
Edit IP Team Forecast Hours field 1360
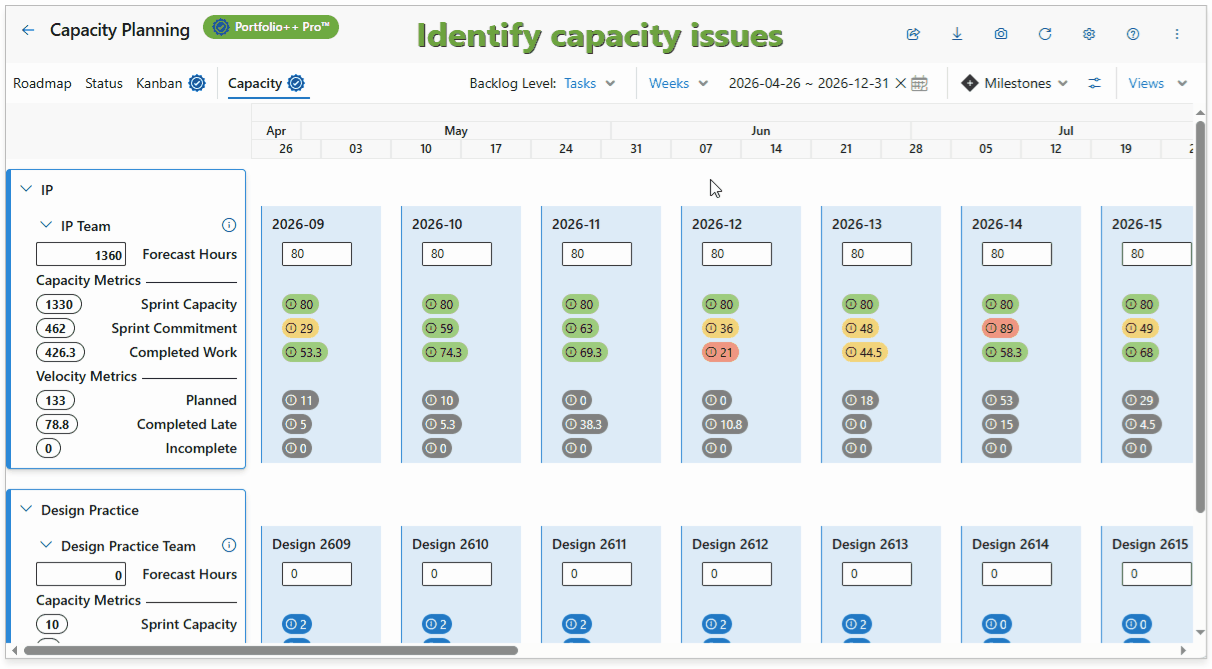coord(82,255)
